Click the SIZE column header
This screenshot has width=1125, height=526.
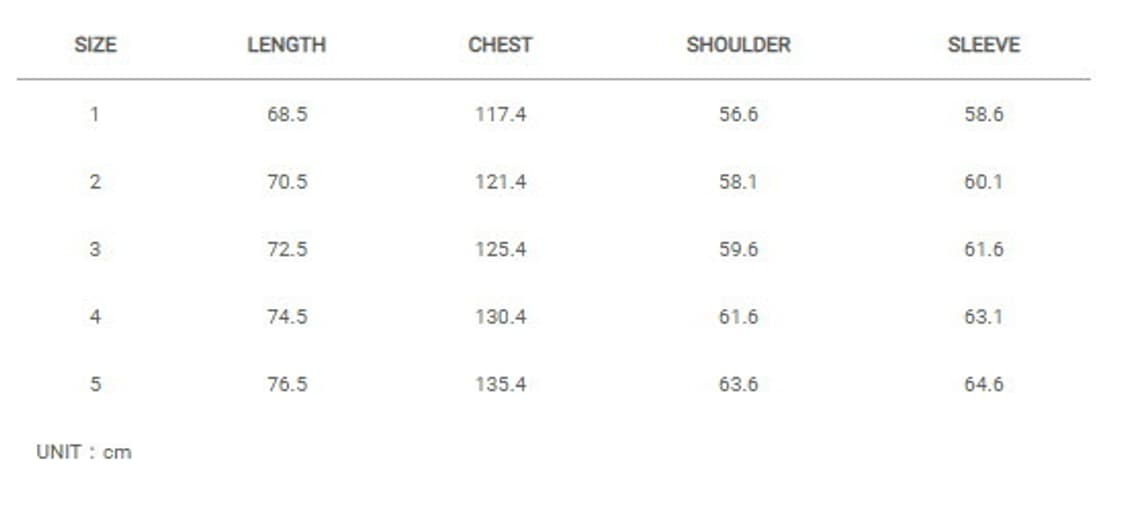point(95,45)
